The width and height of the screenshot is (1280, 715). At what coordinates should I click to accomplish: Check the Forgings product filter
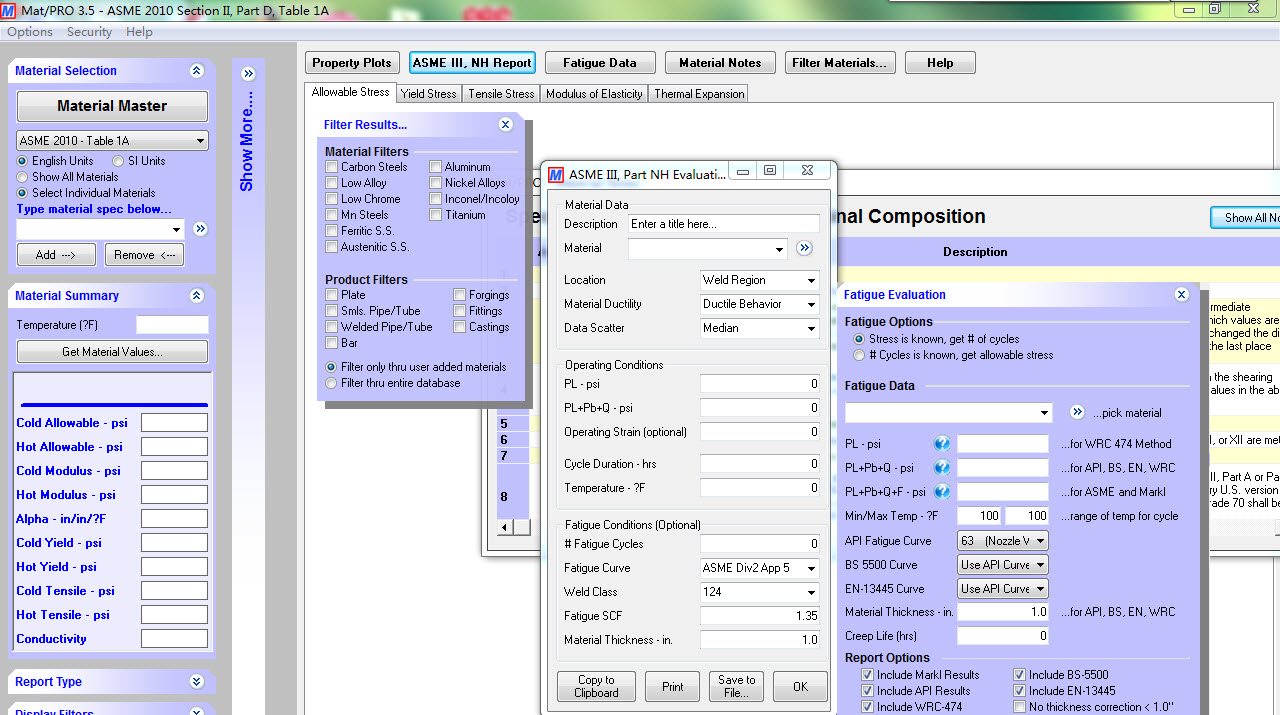(459, 295)
